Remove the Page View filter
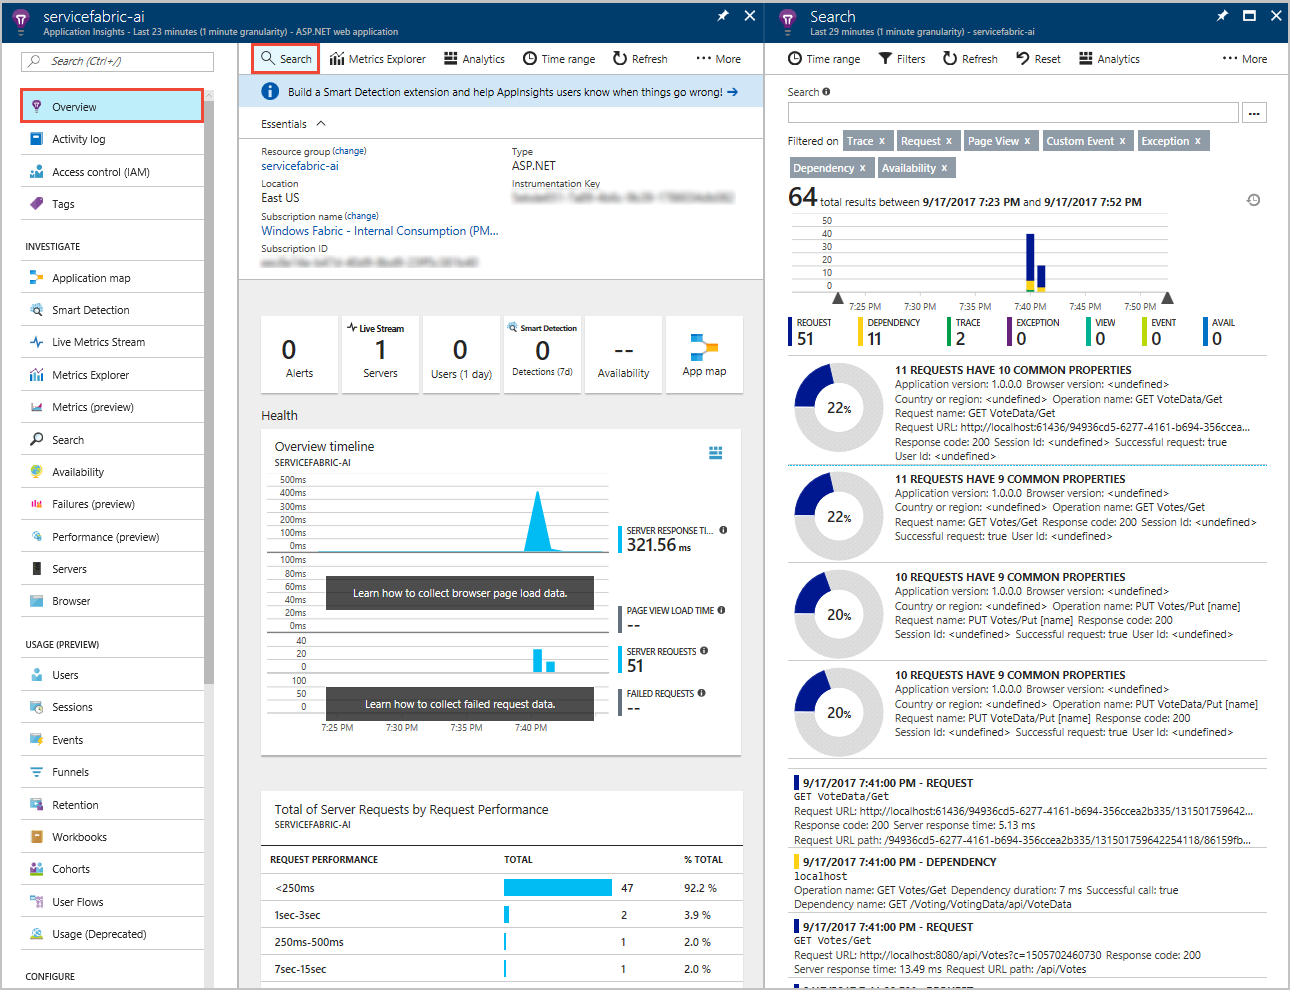 [x=1027, y=141]
